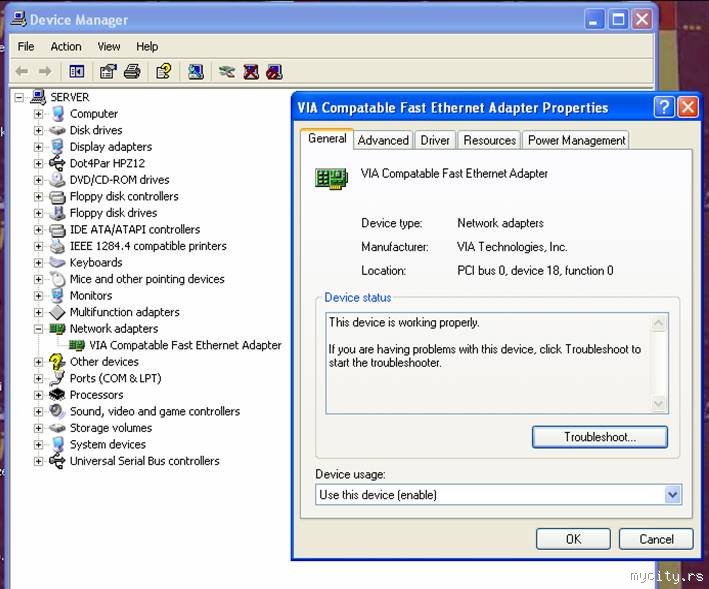709x589 pixels.
Task: Click the Other devices question mark icon
Action: [57, 362]
